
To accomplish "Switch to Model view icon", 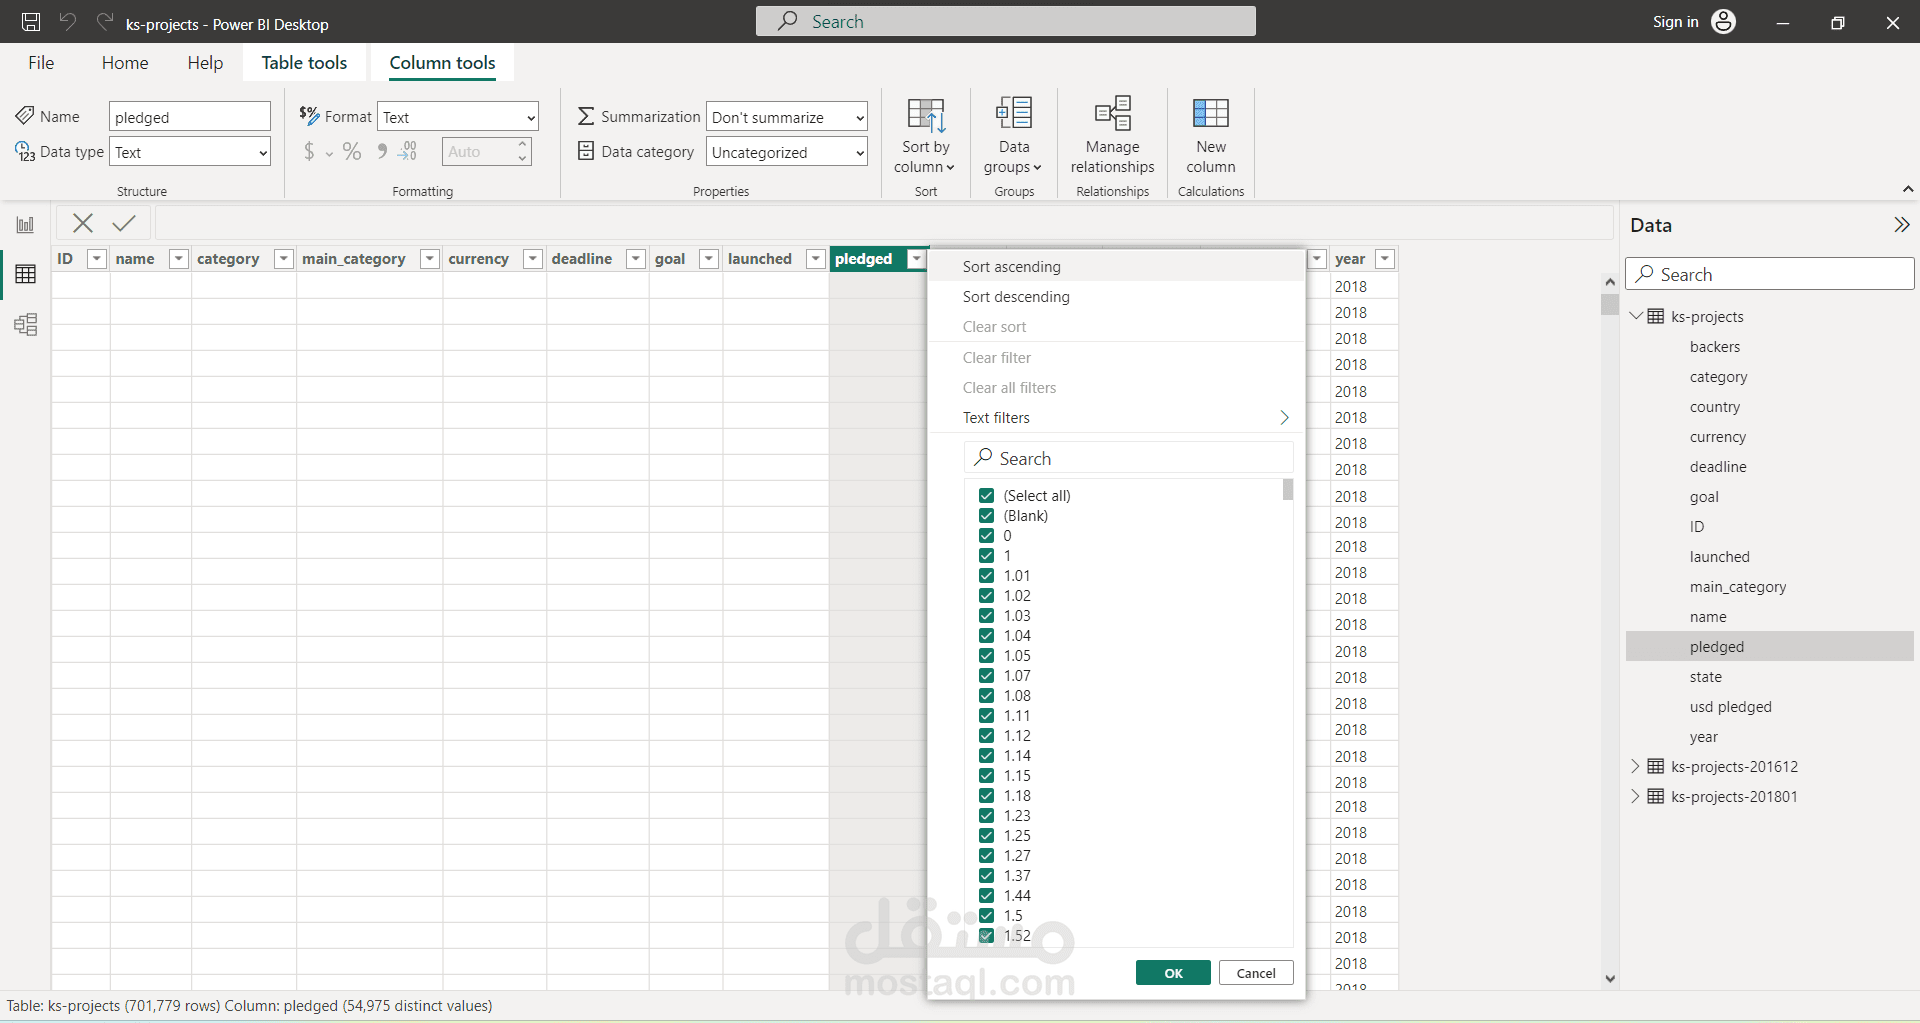I will [25, 324].
